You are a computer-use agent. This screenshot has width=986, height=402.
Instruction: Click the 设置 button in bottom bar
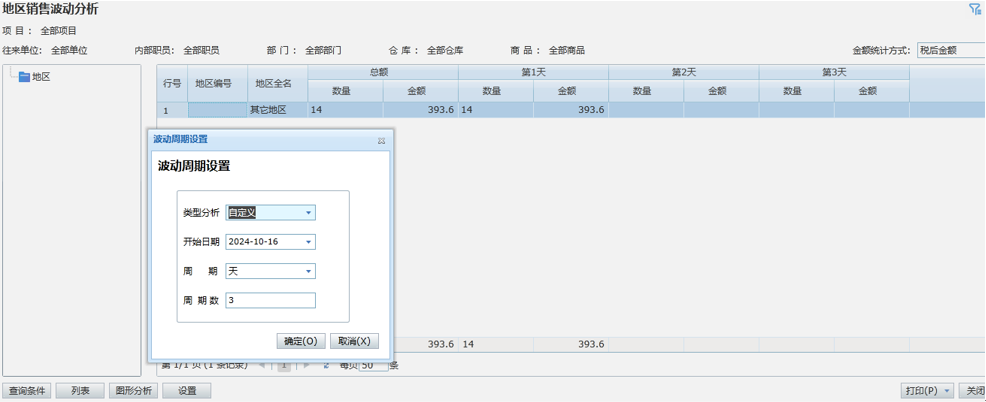pyautogui.click(x=187, y=391)
